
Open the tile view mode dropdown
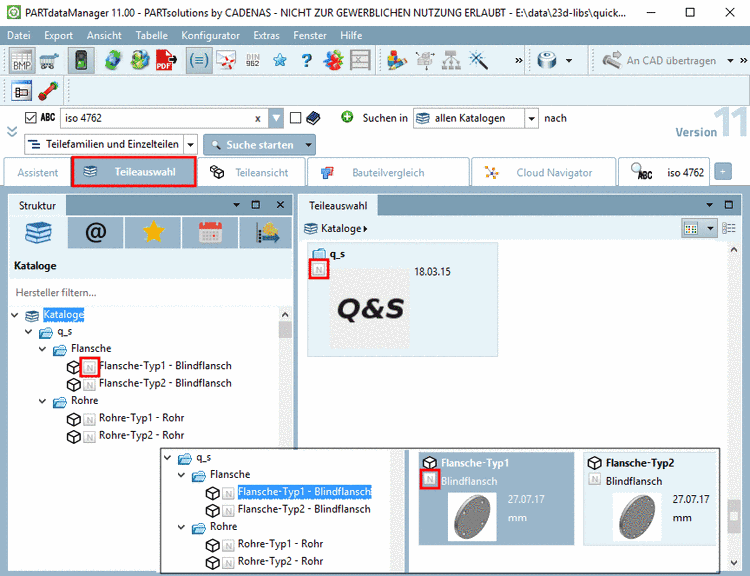tap(710, 229)
